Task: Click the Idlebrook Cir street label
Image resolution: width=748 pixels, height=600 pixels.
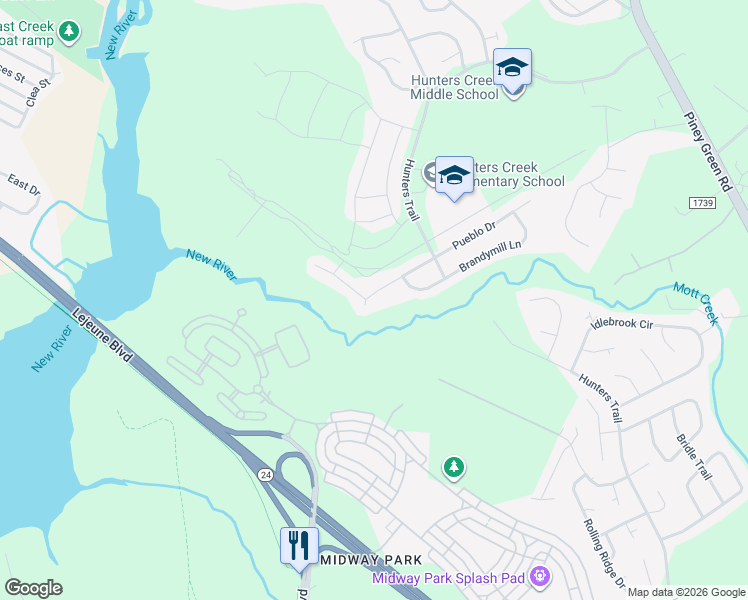Action: [622, 323]
